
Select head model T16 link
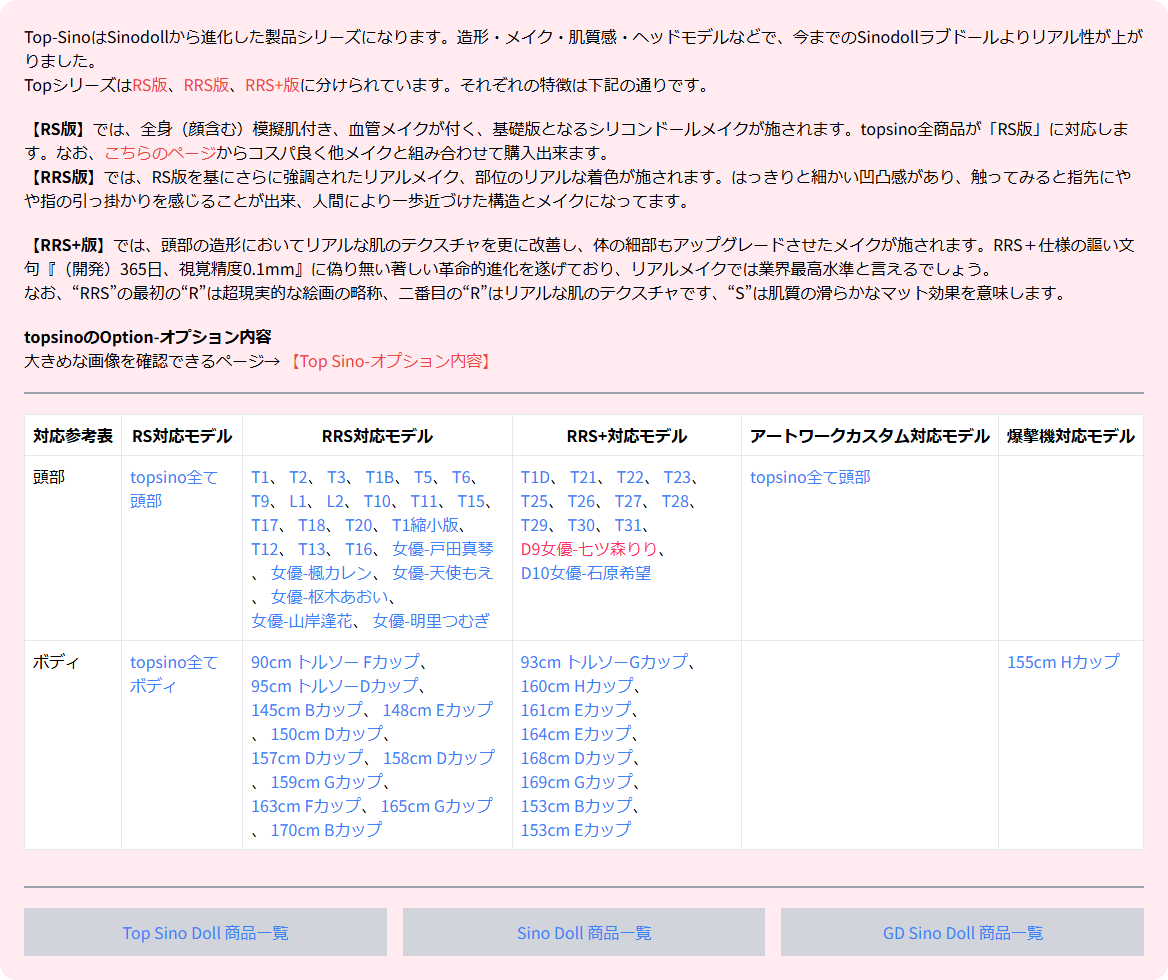359,549
